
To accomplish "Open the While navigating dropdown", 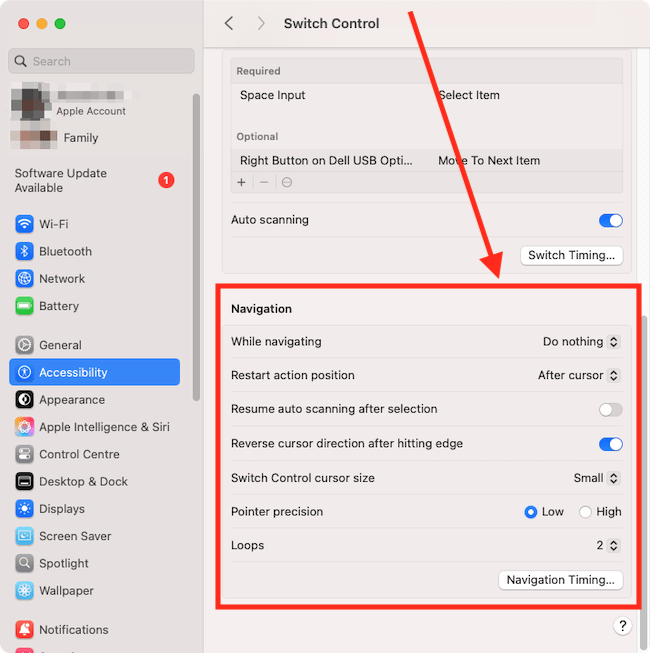I will (x=581, y=342).
